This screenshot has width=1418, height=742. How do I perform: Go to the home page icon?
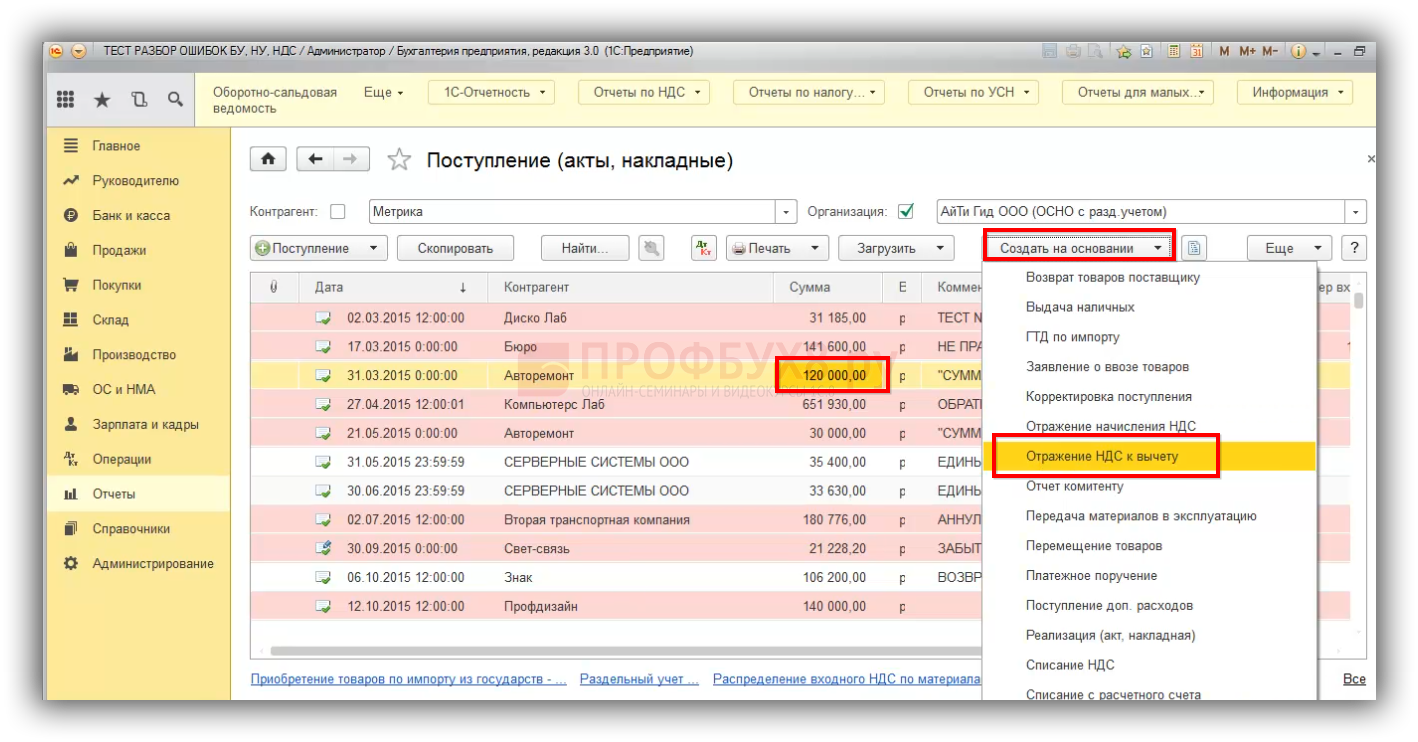(268, 160)
